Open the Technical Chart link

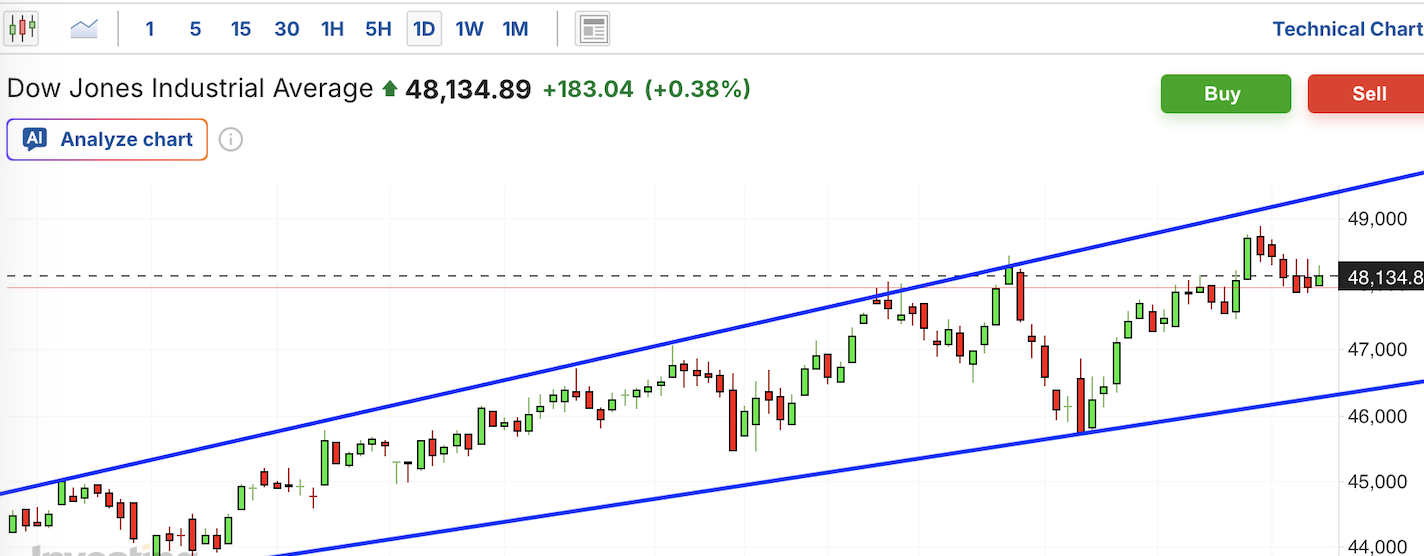(x=1346, y=29)
